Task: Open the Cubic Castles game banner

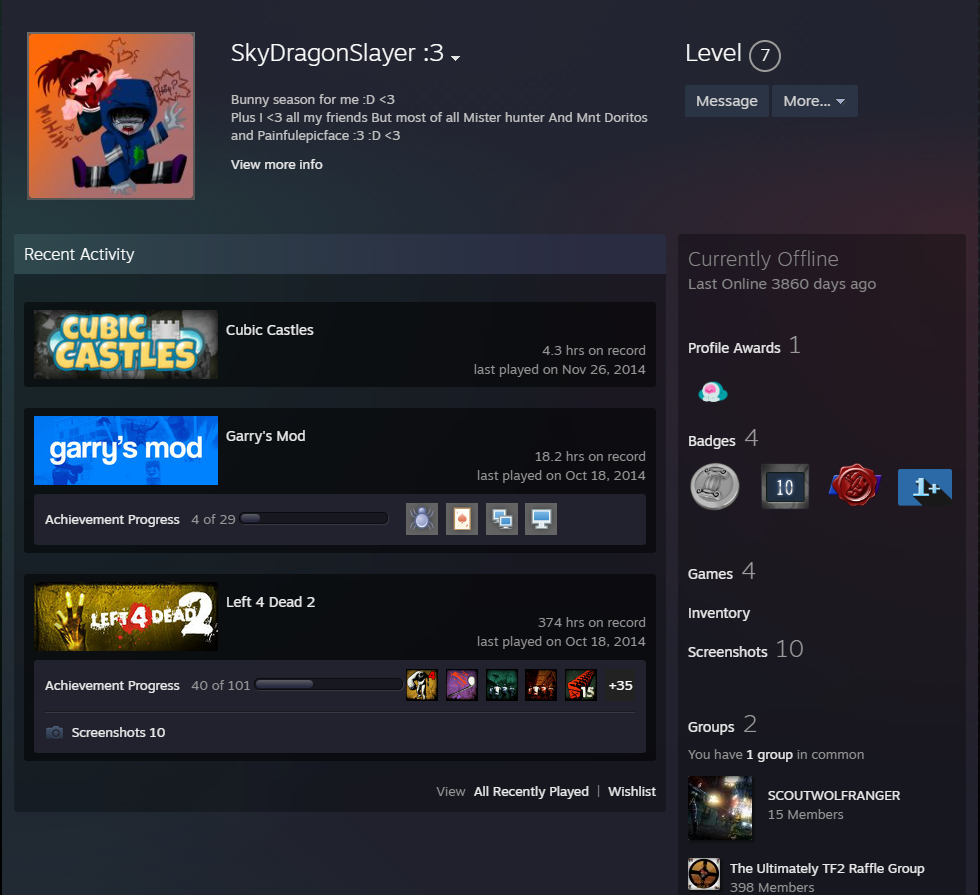Action: 126,344
